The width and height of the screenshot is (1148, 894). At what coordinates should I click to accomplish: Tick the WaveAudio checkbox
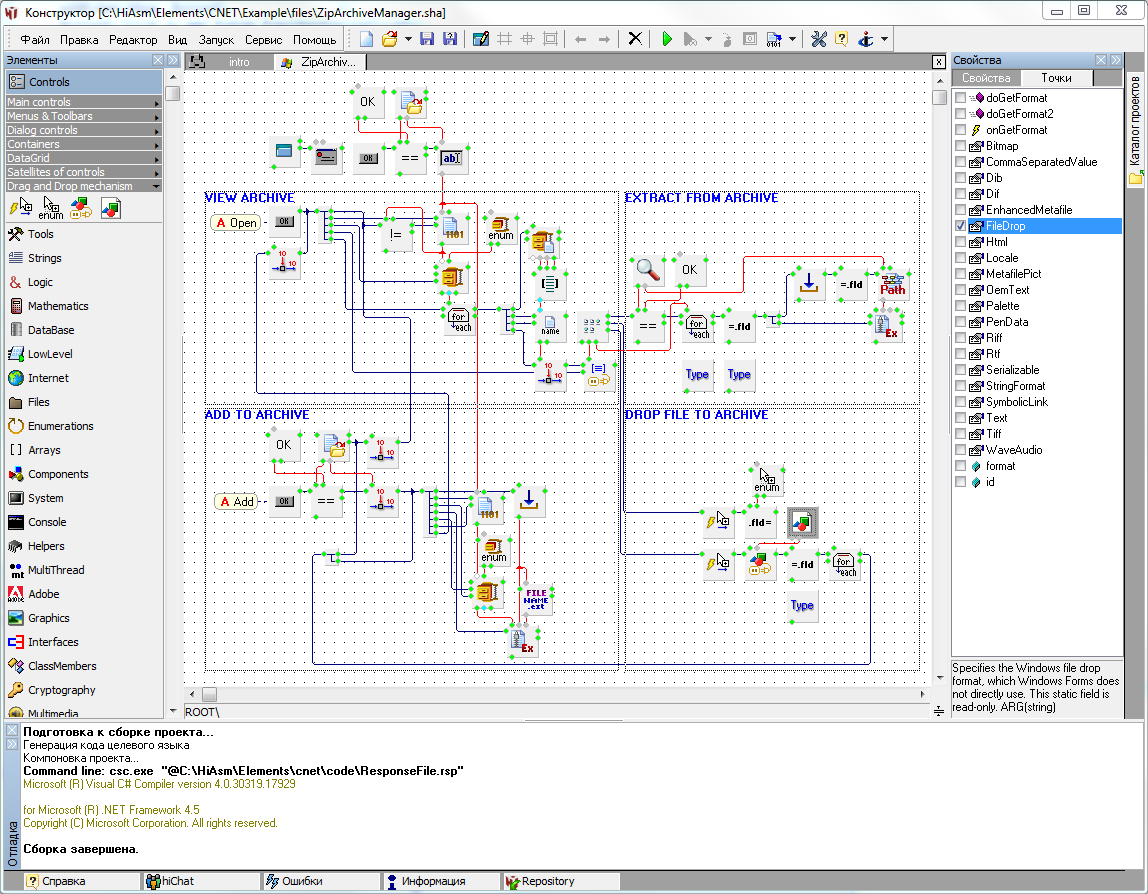point(961,450)
